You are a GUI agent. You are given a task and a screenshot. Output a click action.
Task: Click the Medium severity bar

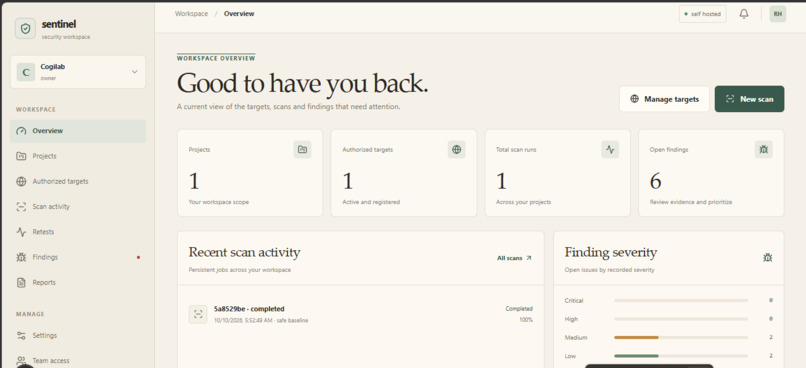[681, 338]
